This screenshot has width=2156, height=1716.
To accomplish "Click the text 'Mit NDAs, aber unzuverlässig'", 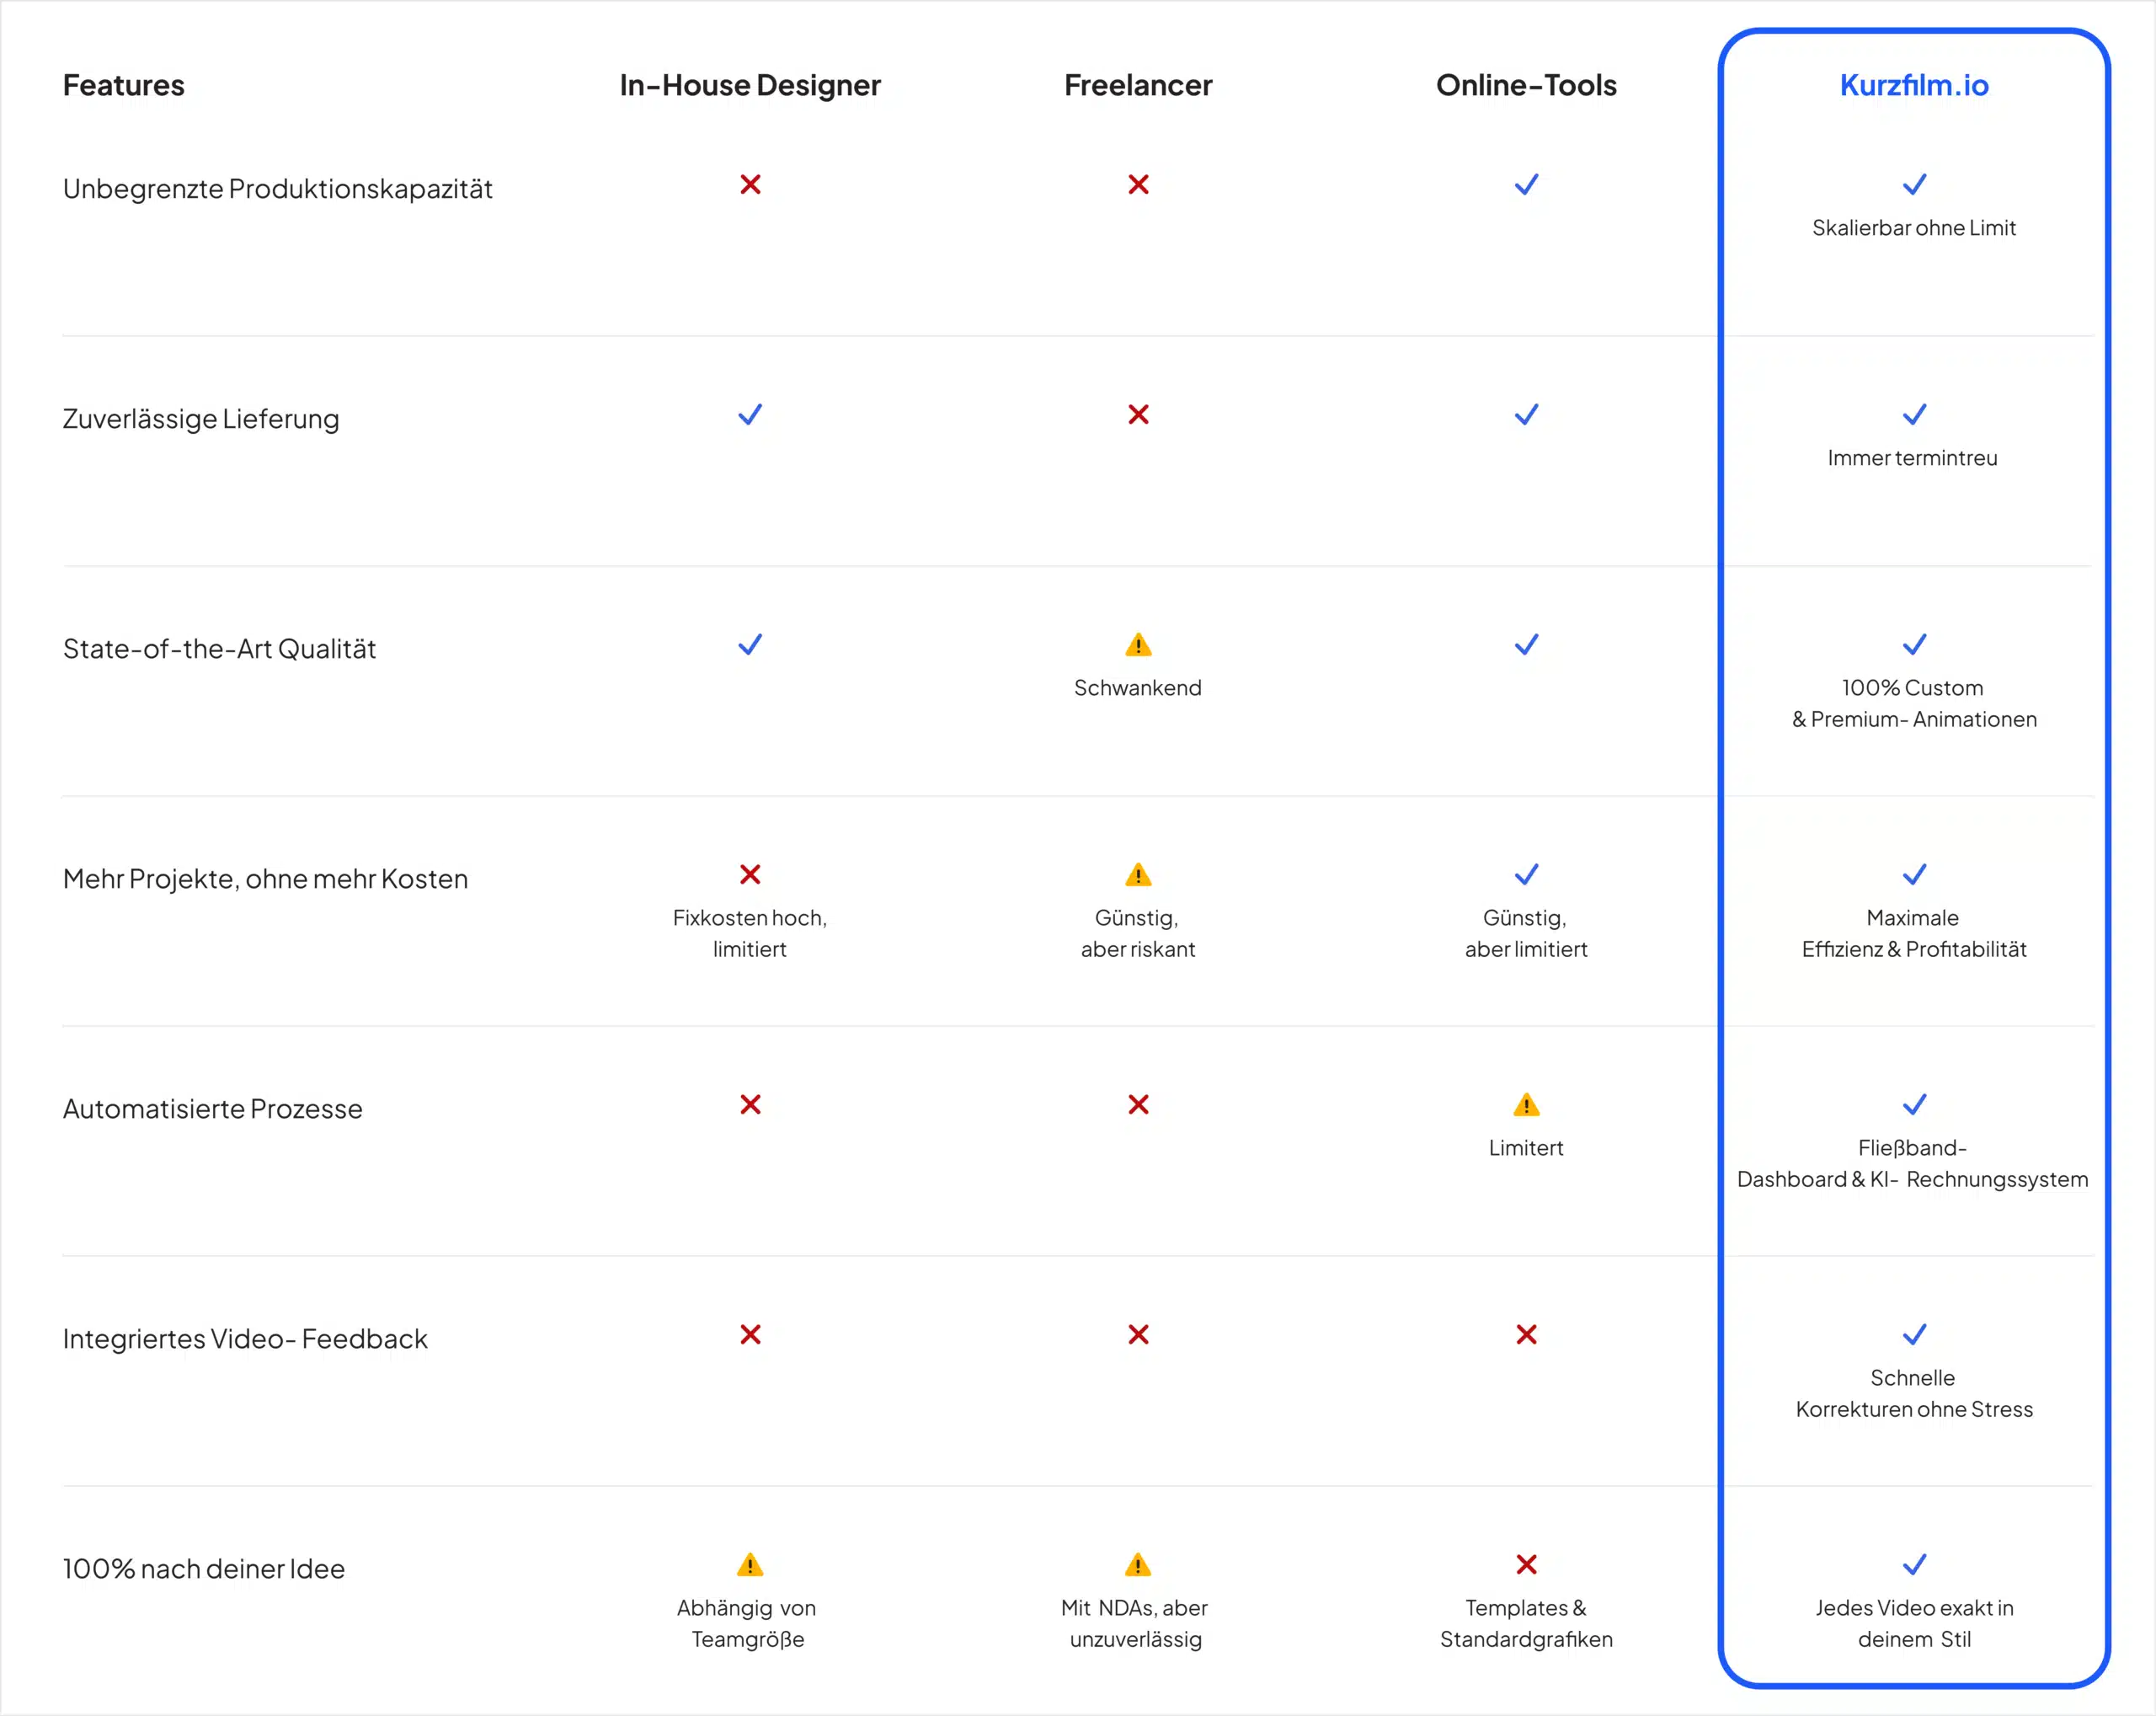I will (1136, 1624).
